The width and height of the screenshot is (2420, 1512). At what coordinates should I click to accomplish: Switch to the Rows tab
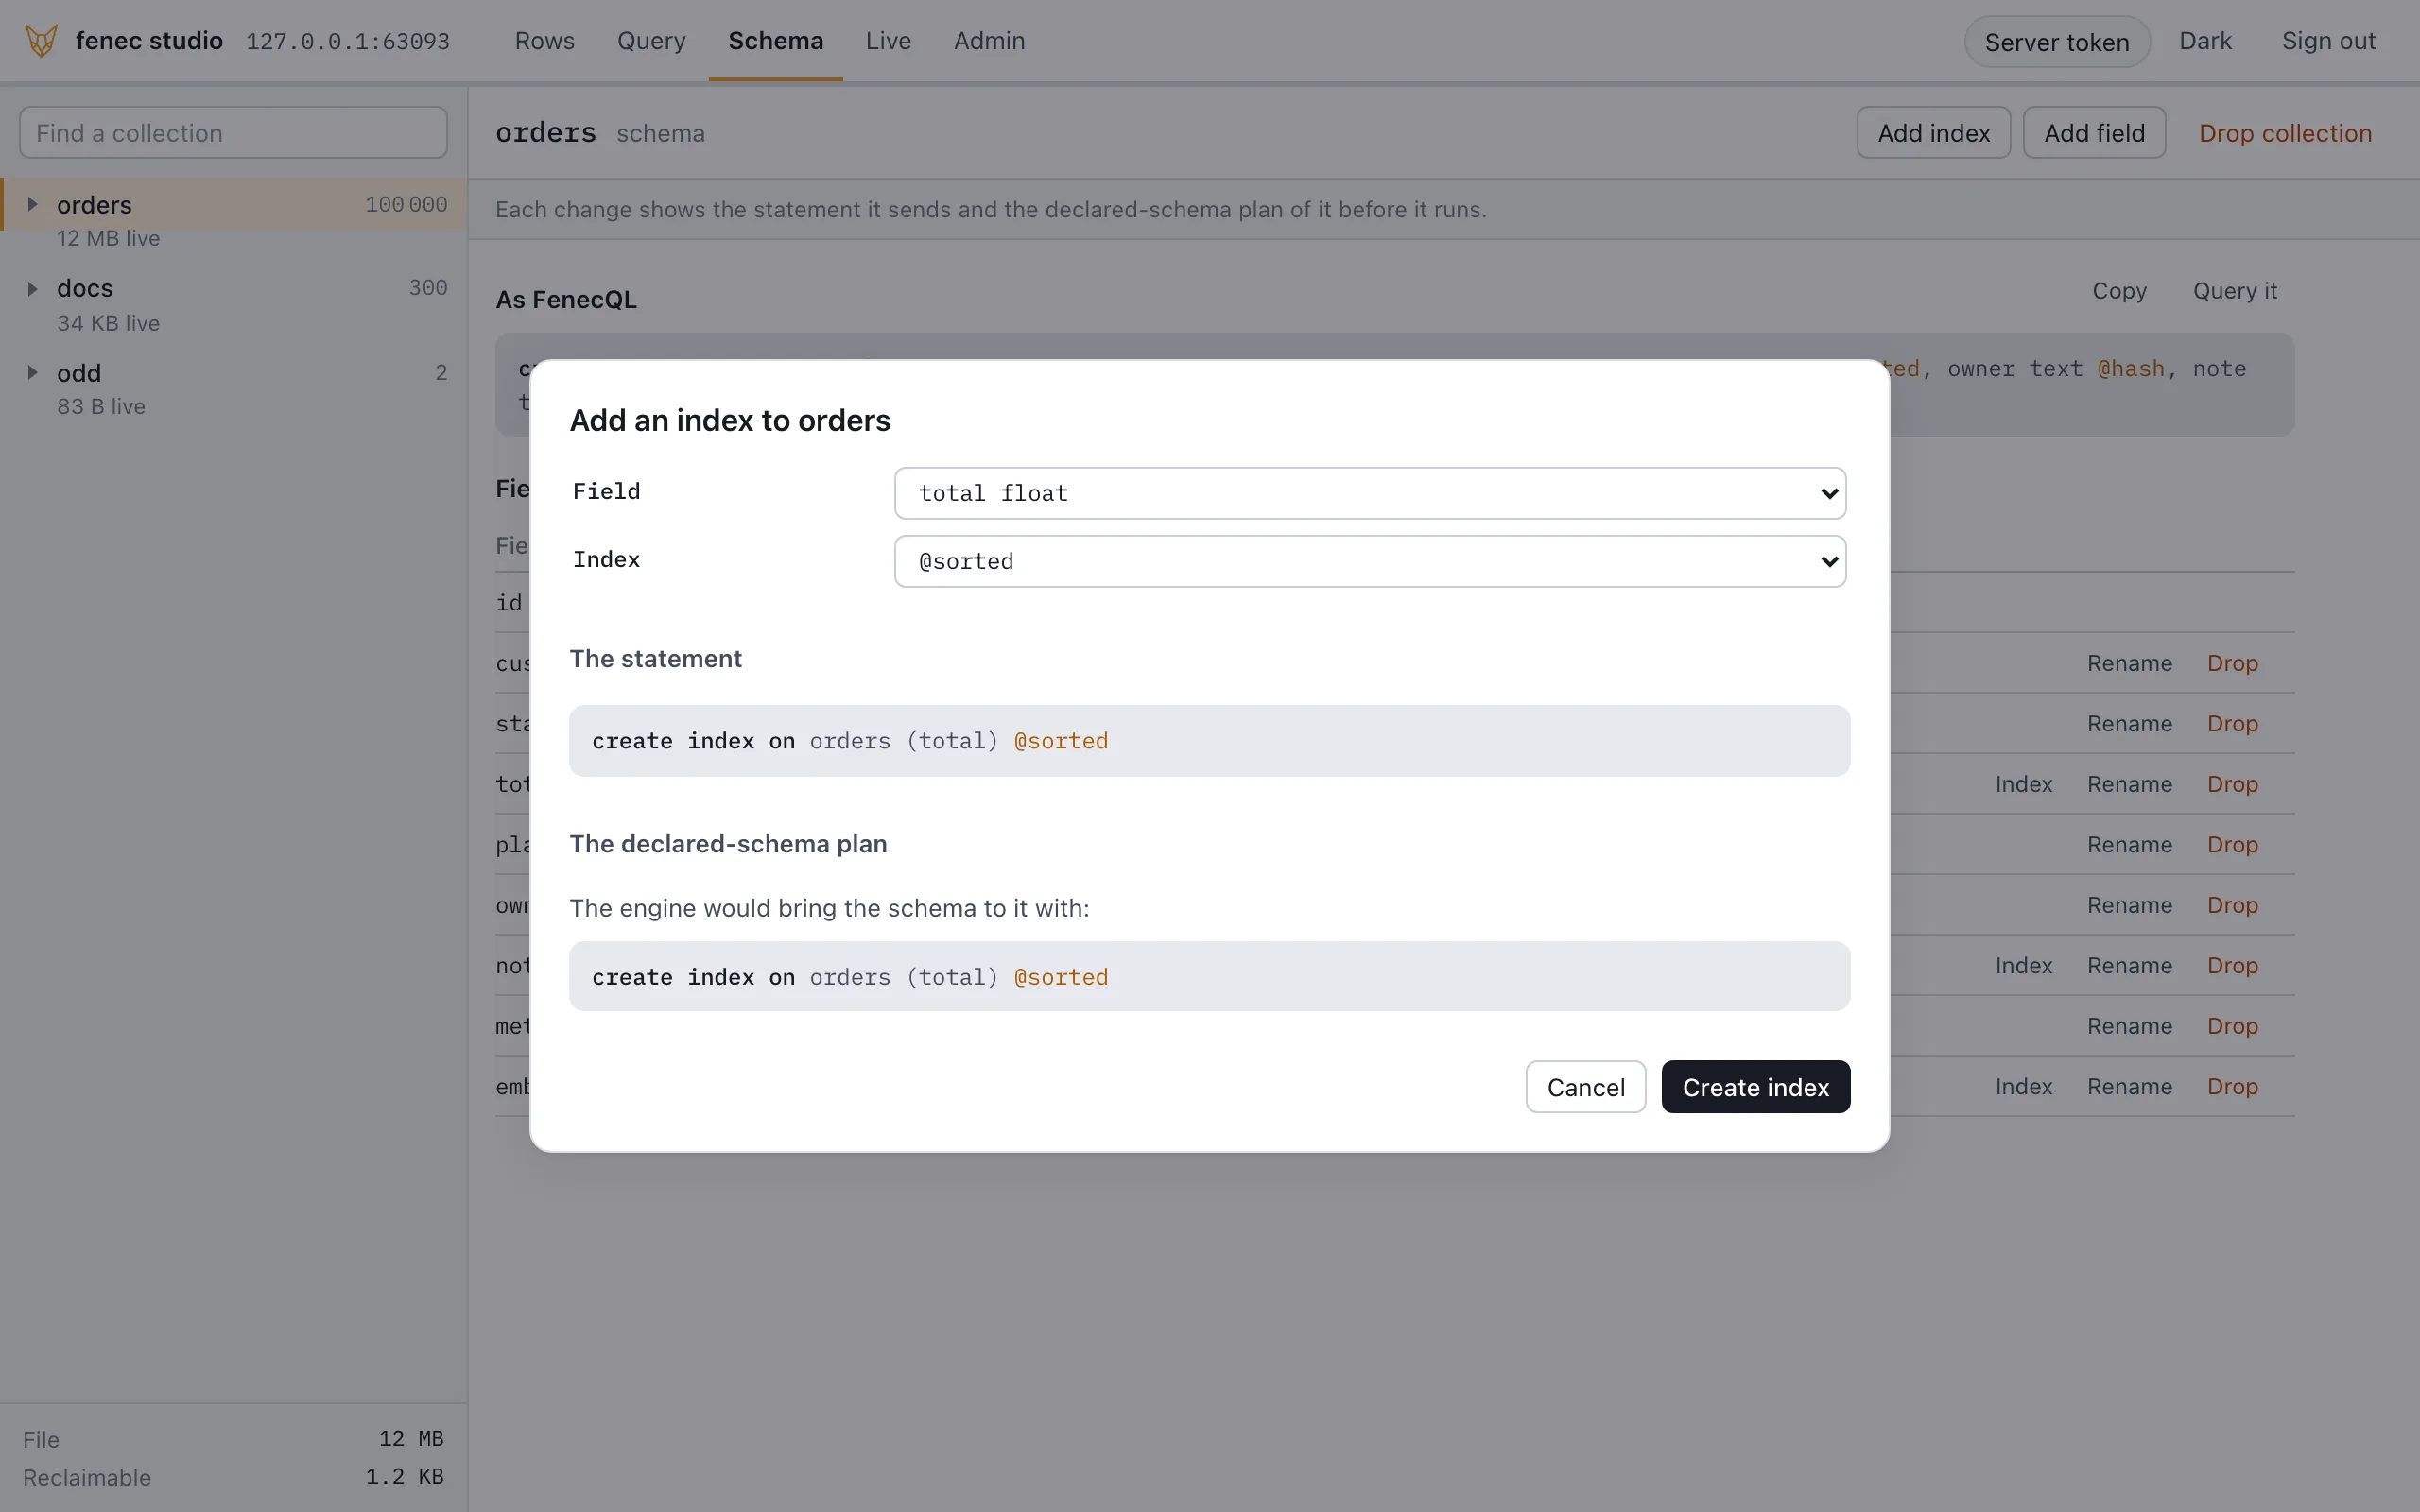pyautogui.click(x=545, y=41)
